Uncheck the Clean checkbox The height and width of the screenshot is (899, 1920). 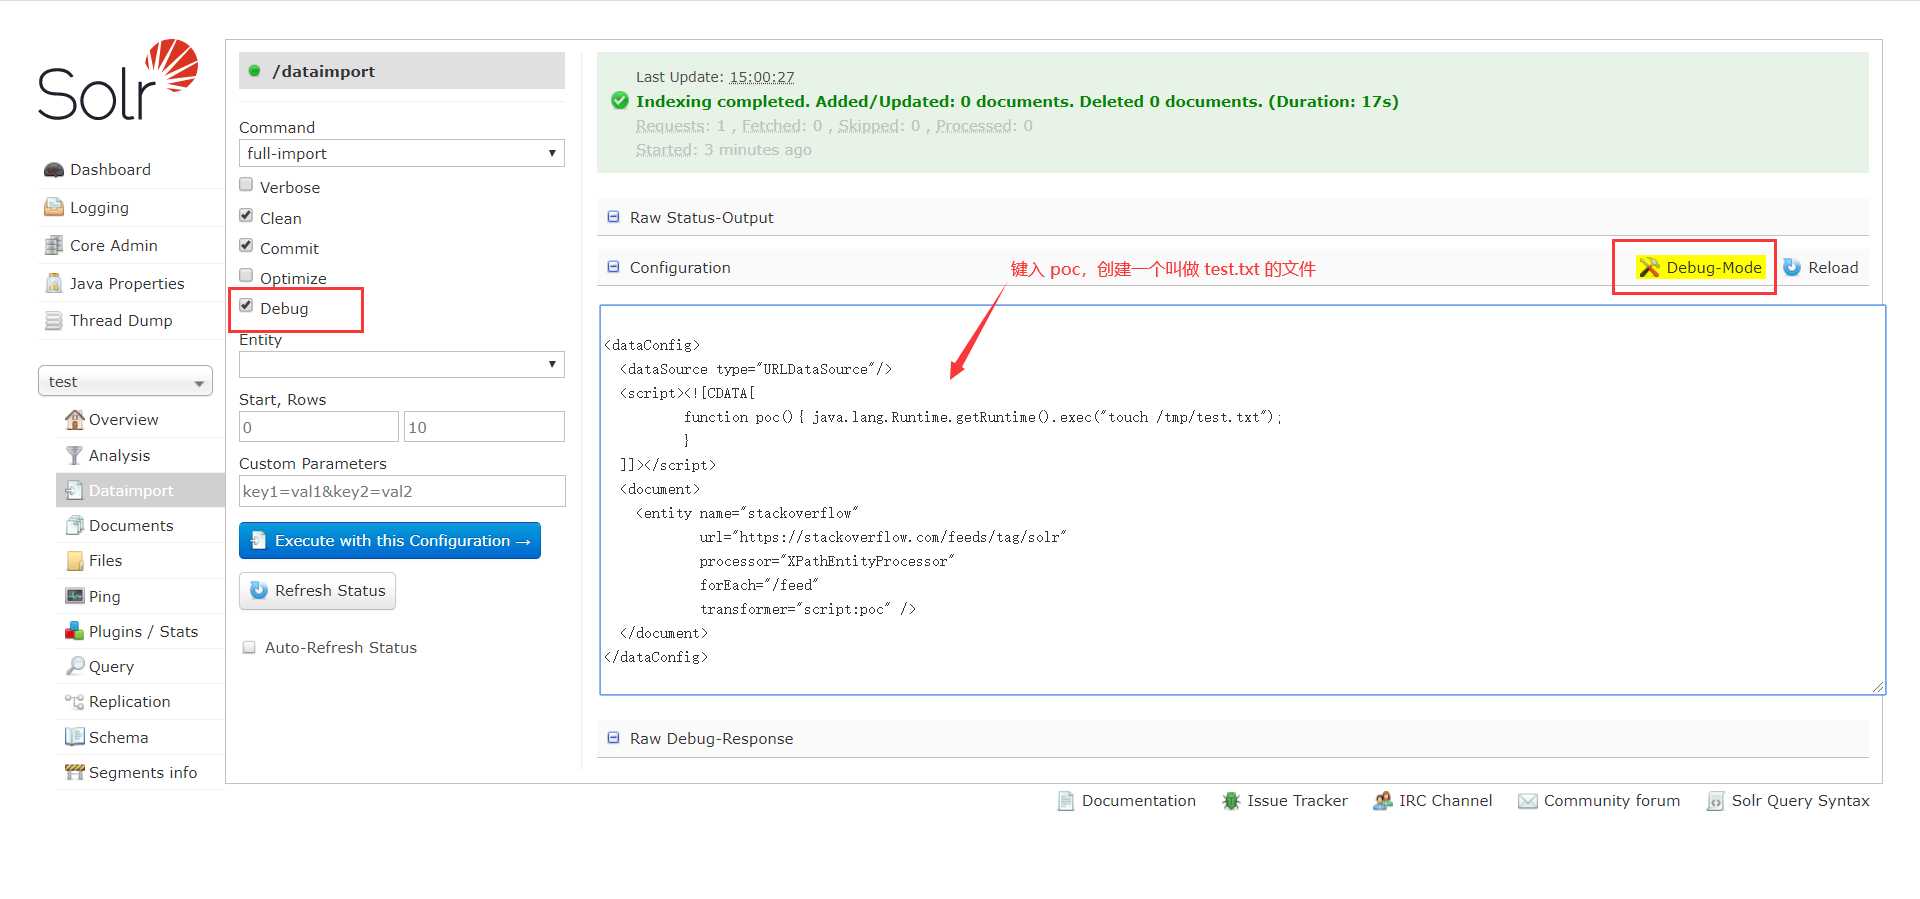point(246,216)
